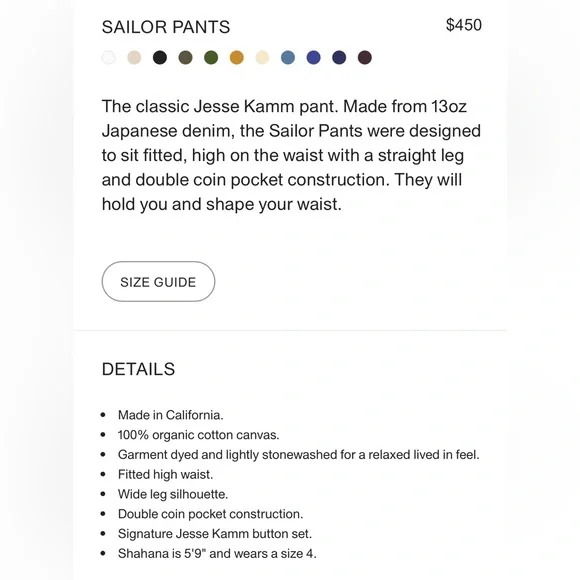Click the Jesse Kamm product description paragraph
The height and width of the screenshot is (580, 580).
coord(291,155)
